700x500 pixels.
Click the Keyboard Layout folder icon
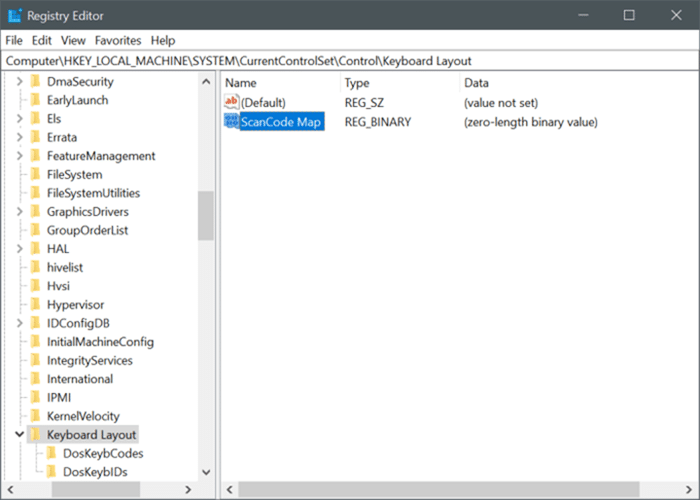[x=35, y=435]
